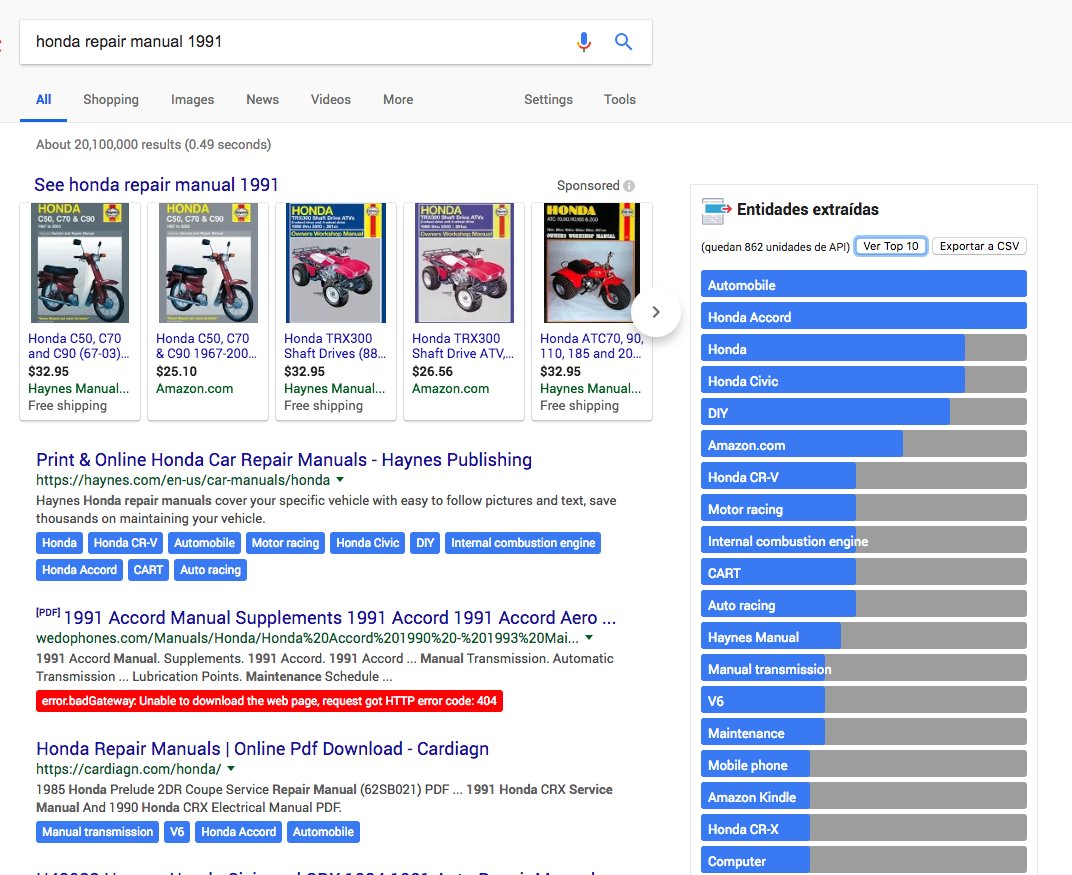1072x875 pixels.
Task: Click the Amazon.com entity bar in the panel
Action: (863, 445)
